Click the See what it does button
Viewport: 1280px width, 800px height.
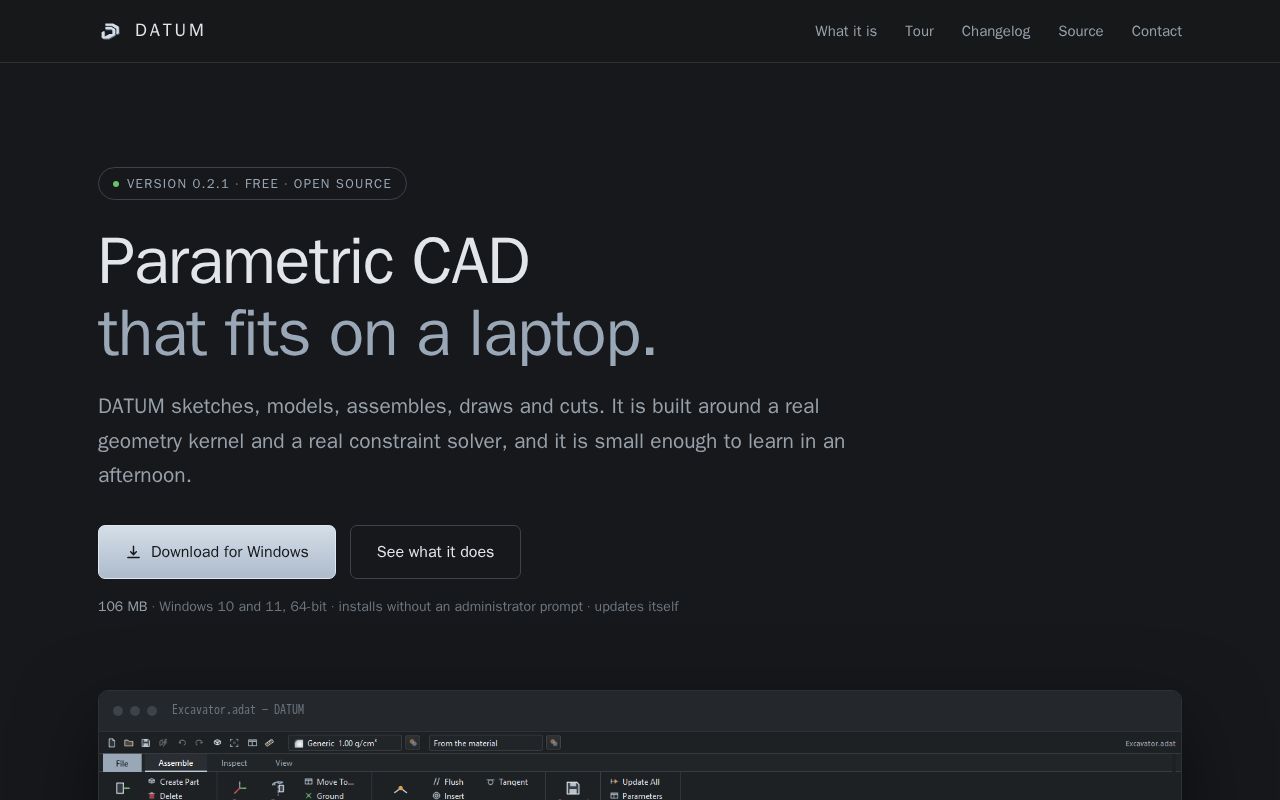pos(435,552)
